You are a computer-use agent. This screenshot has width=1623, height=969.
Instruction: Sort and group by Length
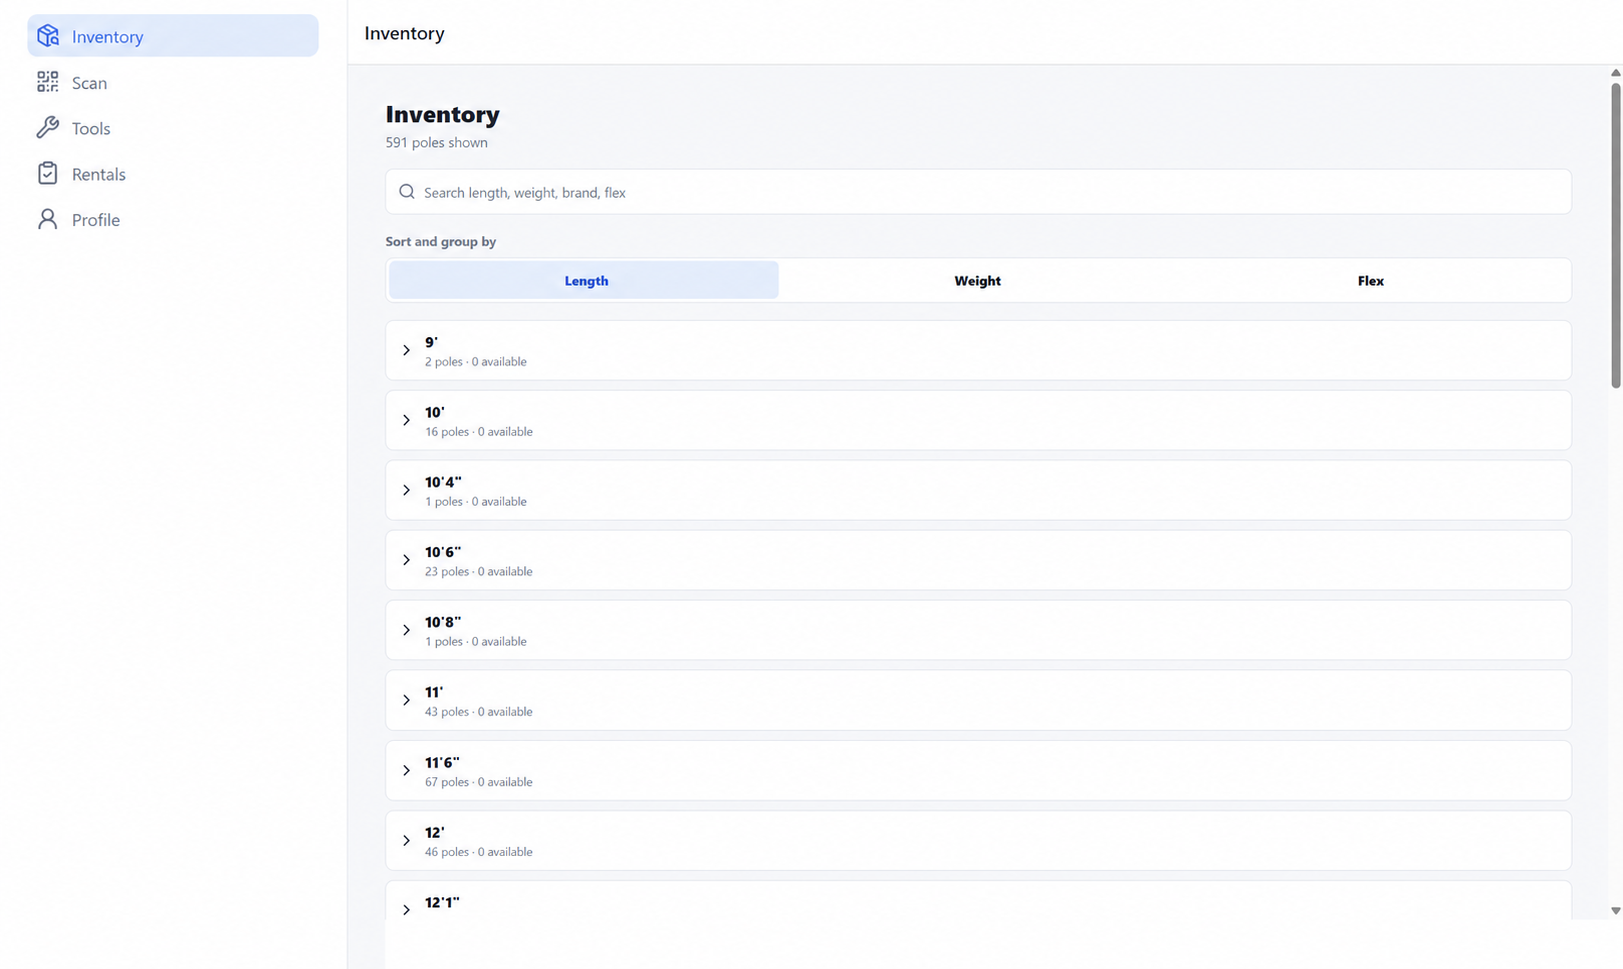tap(584, 281)
